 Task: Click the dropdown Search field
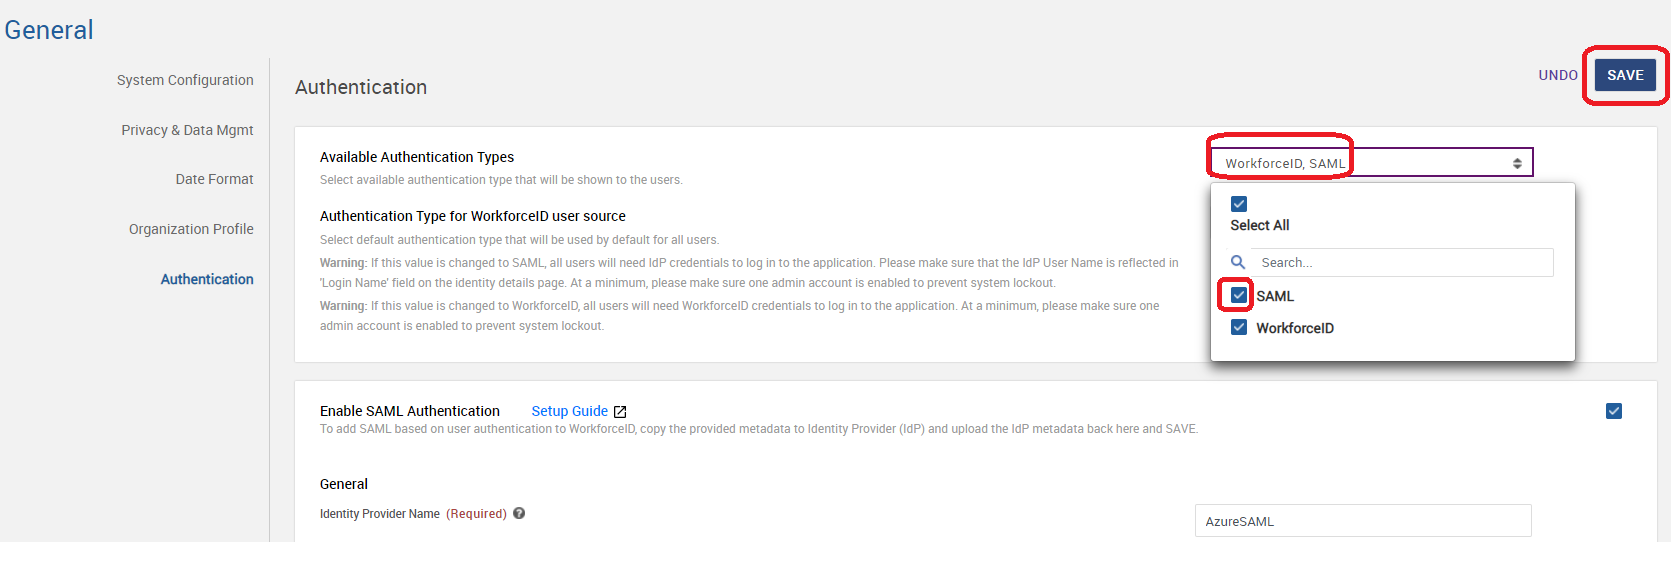pyautogui.click(x=1404, y=262)
